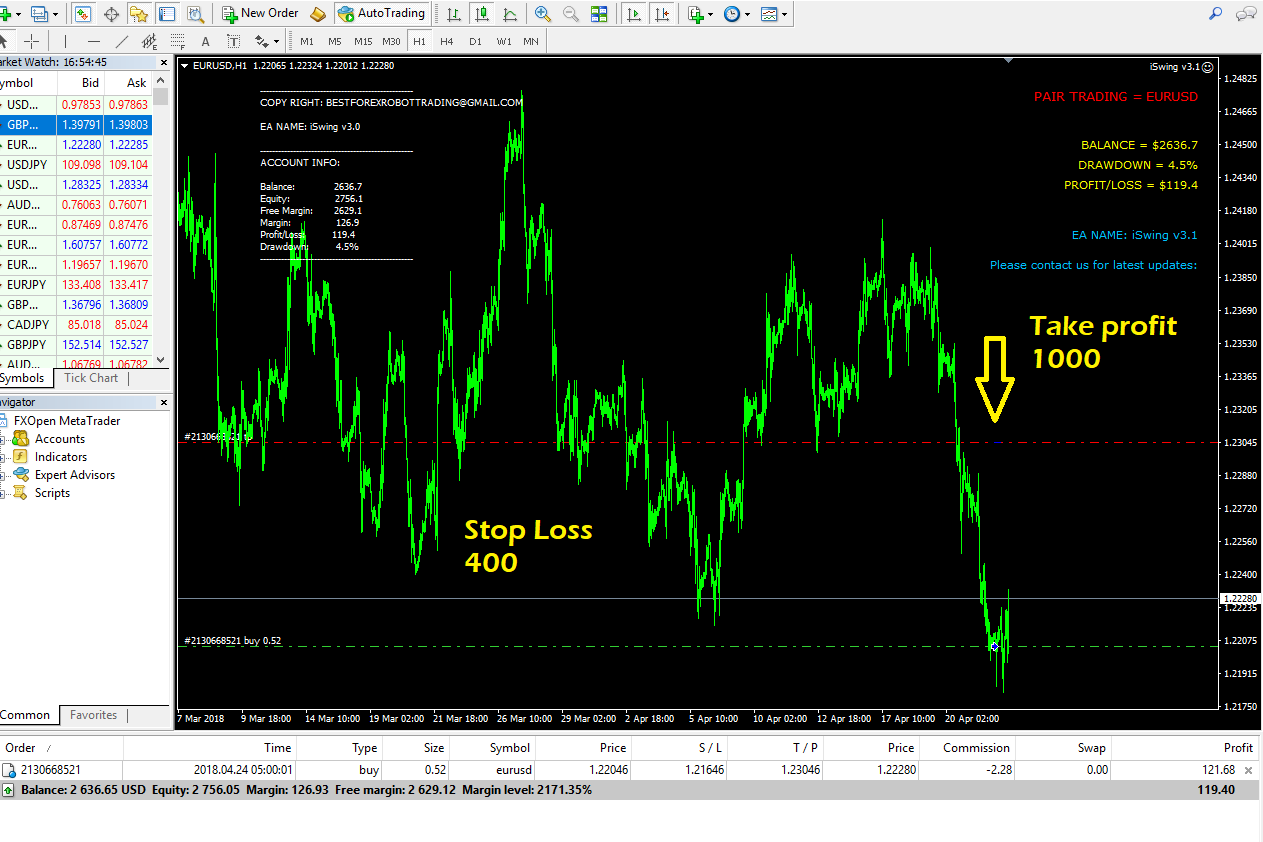This screenshot has width=1263, height=842.
Task: Switch to the Tick Chart tab
Action: [90, 378]
